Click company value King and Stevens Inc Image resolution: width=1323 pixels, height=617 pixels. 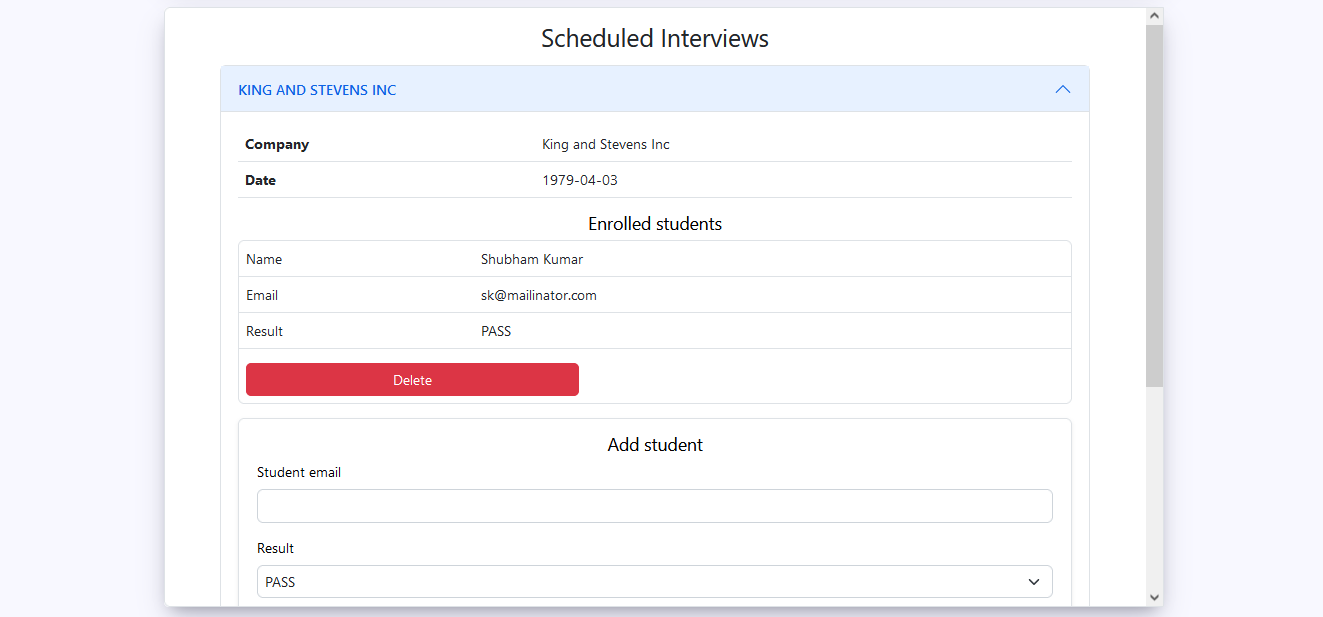pos(606,144)
